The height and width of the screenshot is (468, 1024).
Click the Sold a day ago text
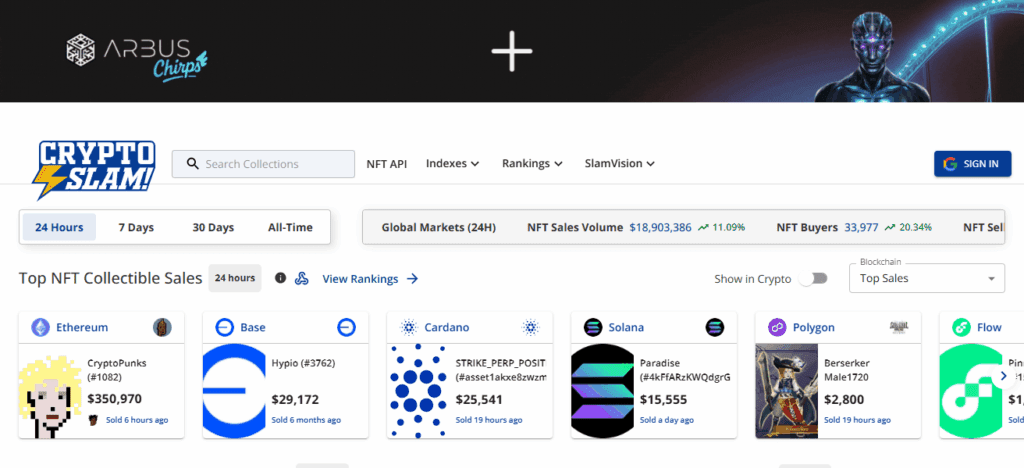pos(667,420)
